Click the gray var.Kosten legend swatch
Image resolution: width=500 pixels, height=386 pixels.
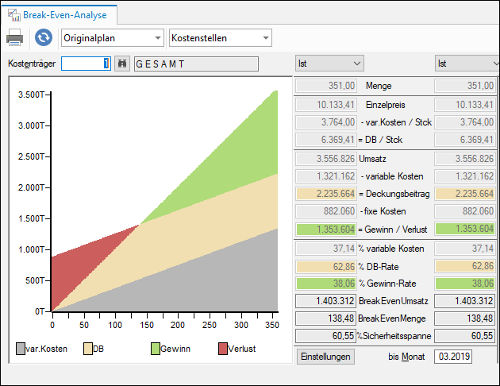tap(21, 349)
